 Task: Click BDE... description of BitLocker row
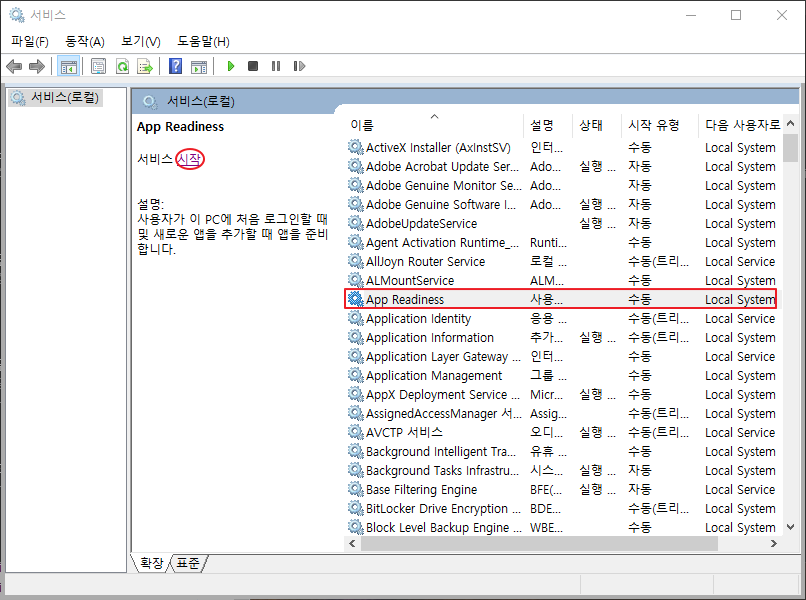545,508
